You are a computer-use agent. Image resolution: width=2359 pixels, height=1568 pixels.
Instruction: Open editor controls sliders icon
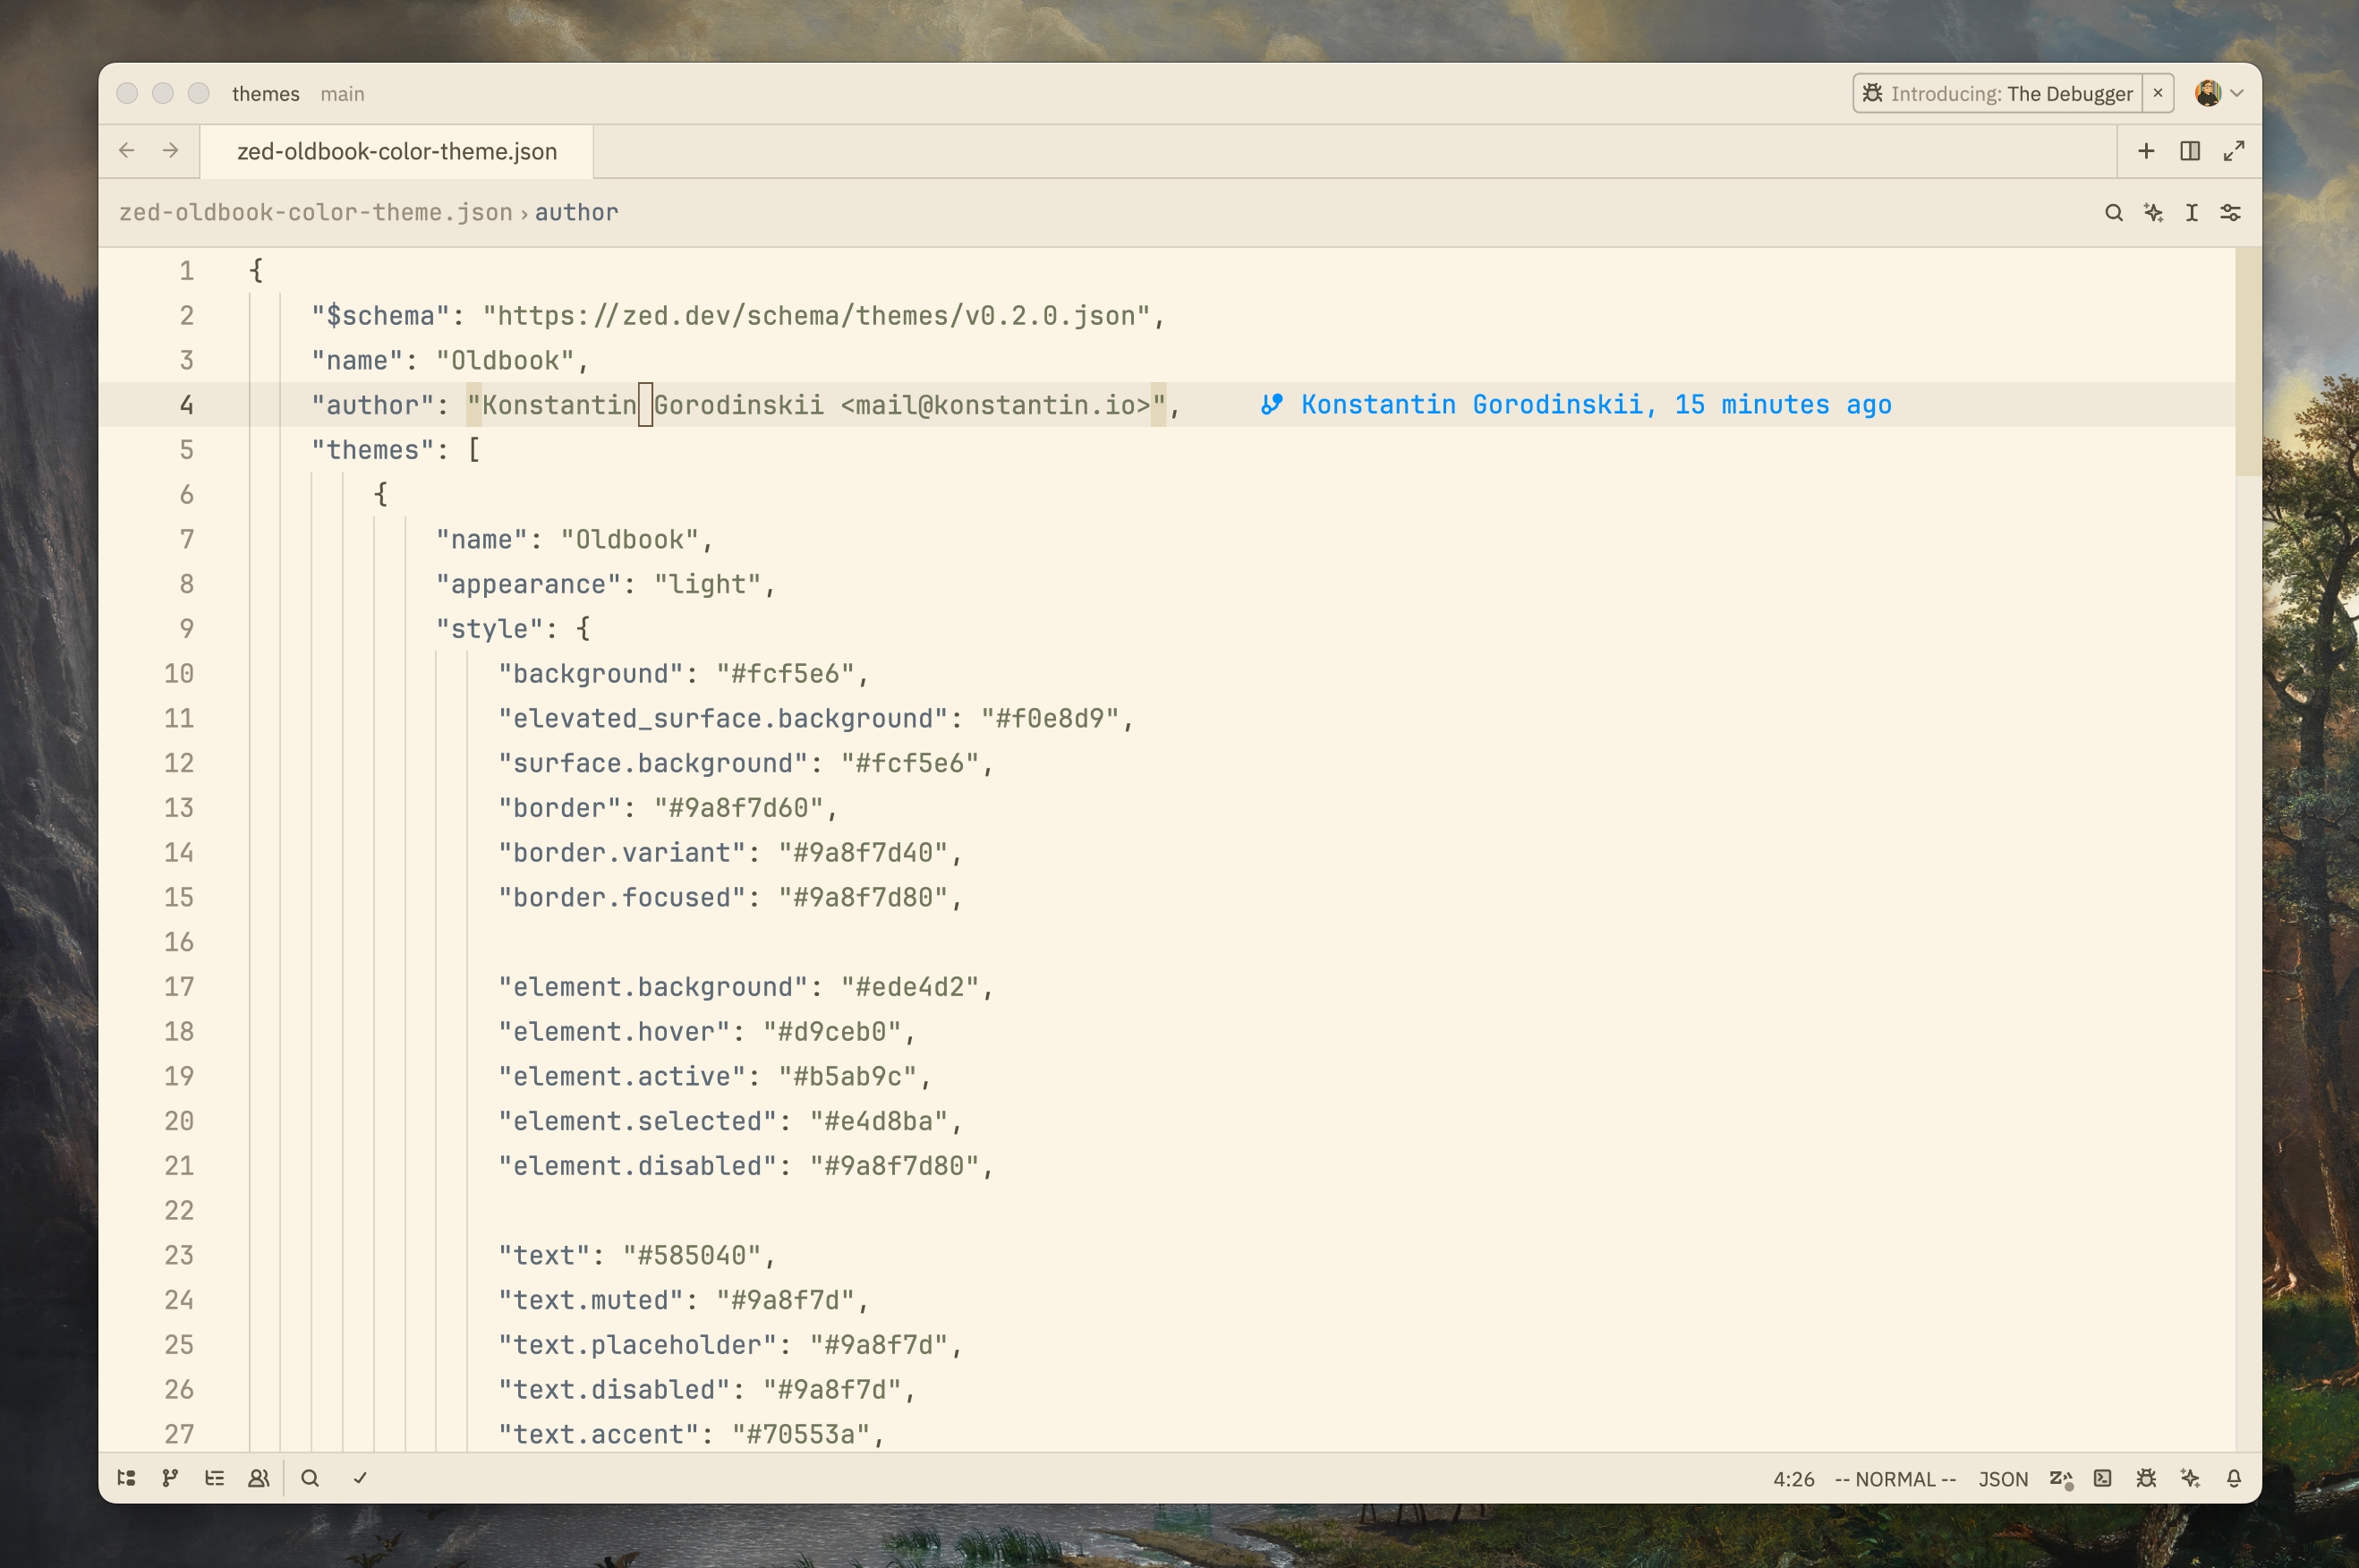pyautogui.click(x=2230, y=212)
